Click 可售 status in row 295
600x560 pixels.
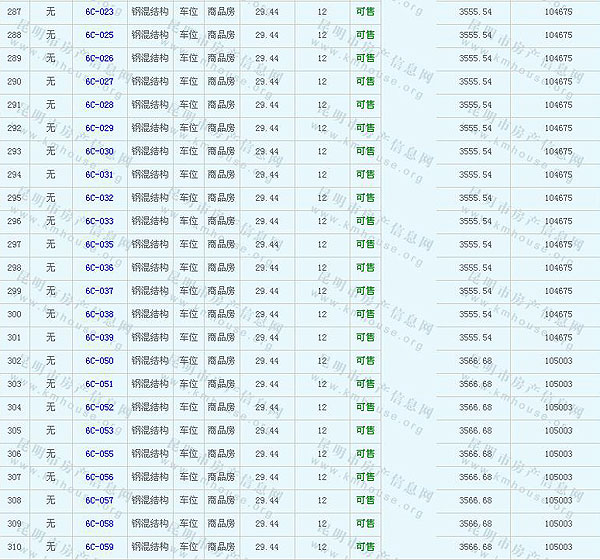click(366, 198)
